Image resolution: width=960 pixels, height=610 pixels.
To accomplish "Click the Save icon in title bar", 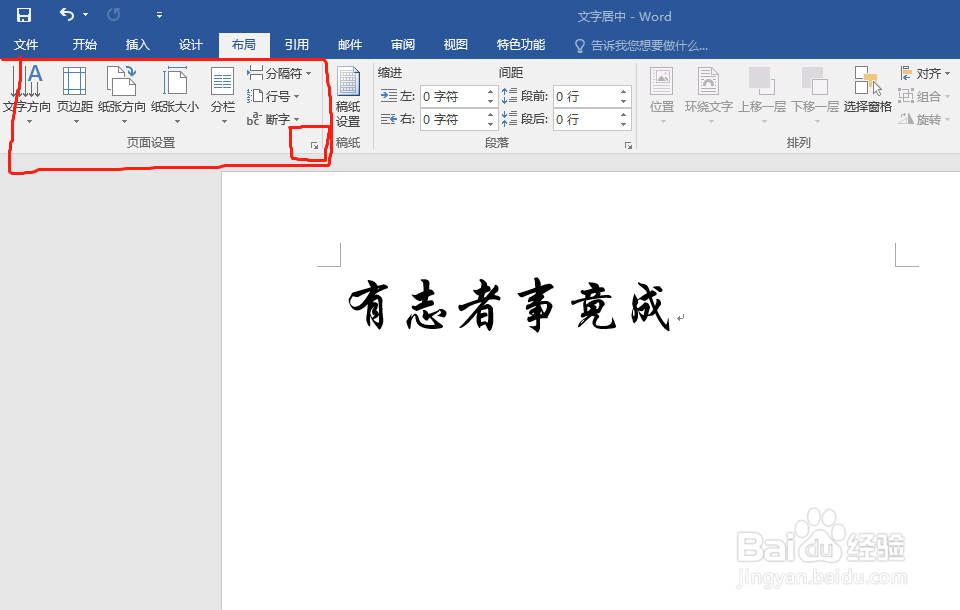I will (24, 15).
